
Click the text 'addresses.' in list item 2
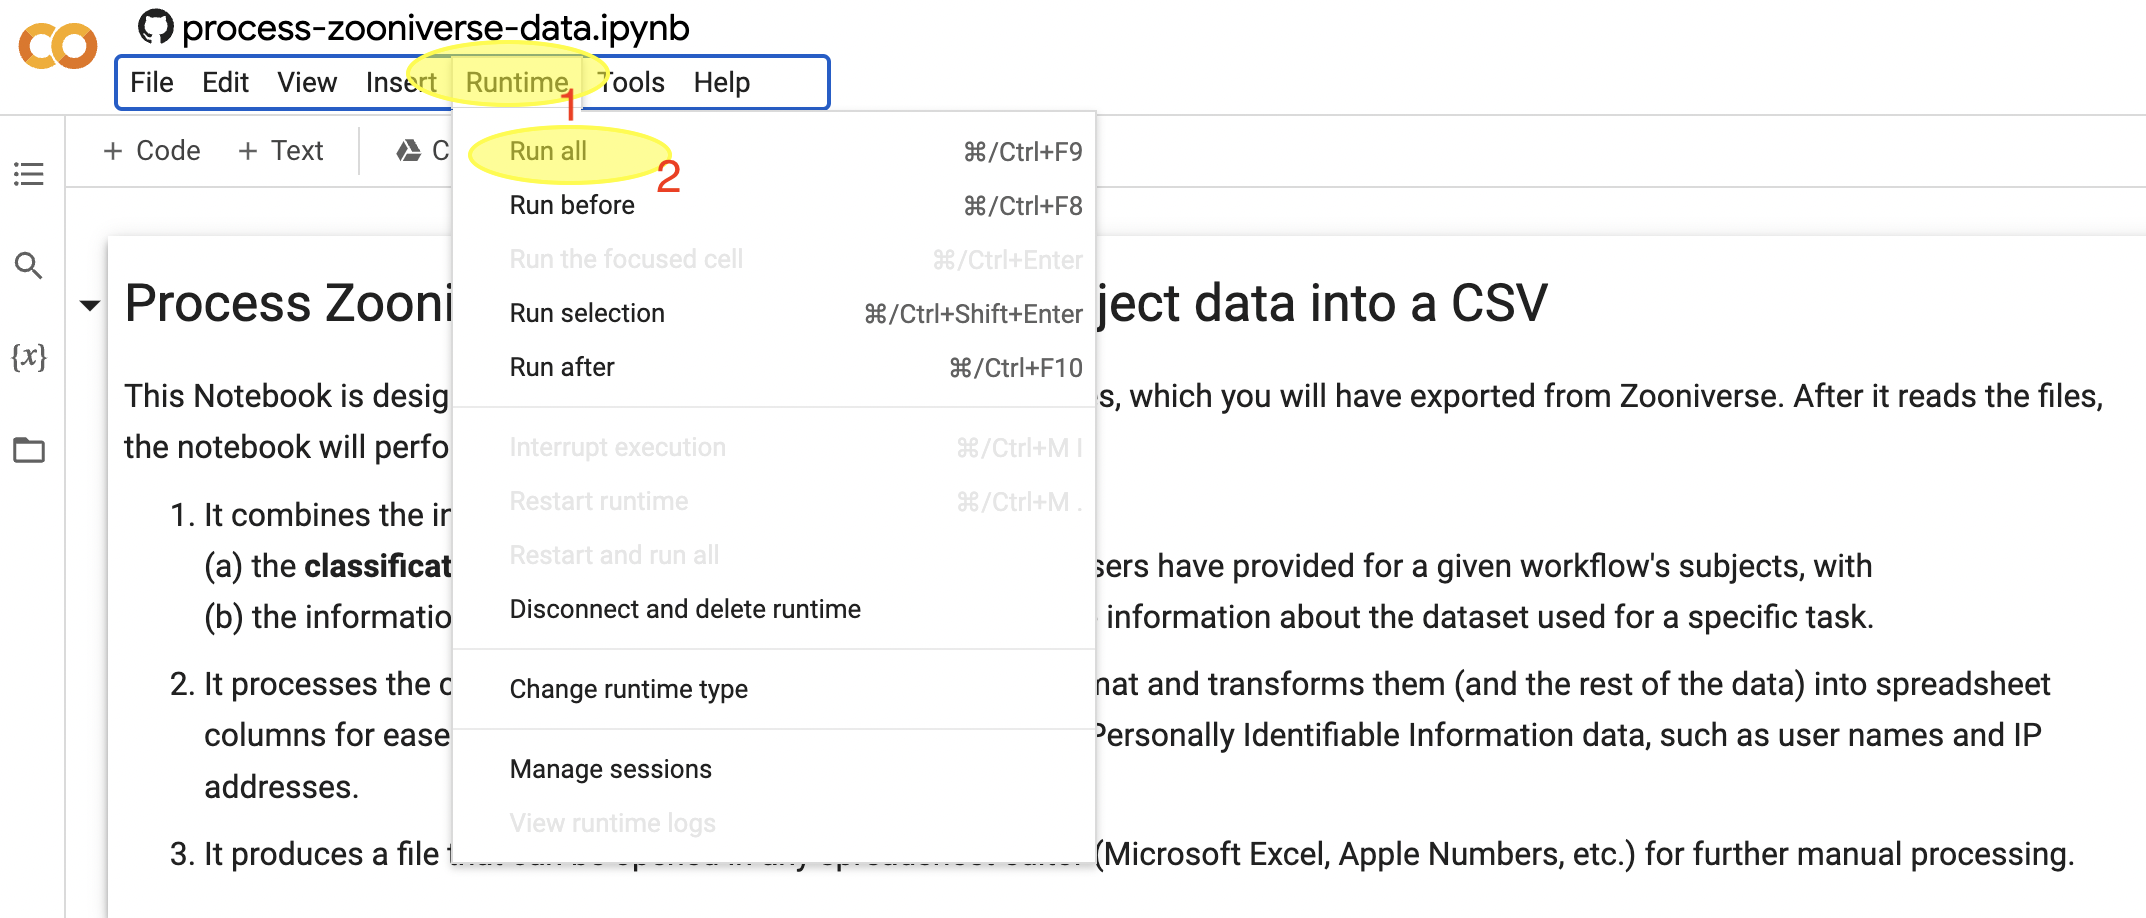[x=282, y=787]
